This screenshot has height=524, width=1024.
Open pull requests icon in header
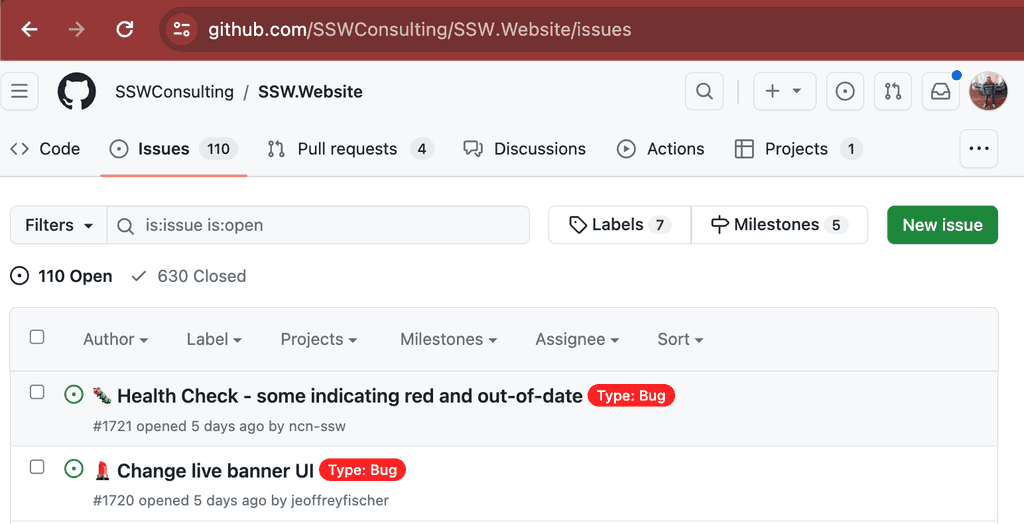(893, 92)
